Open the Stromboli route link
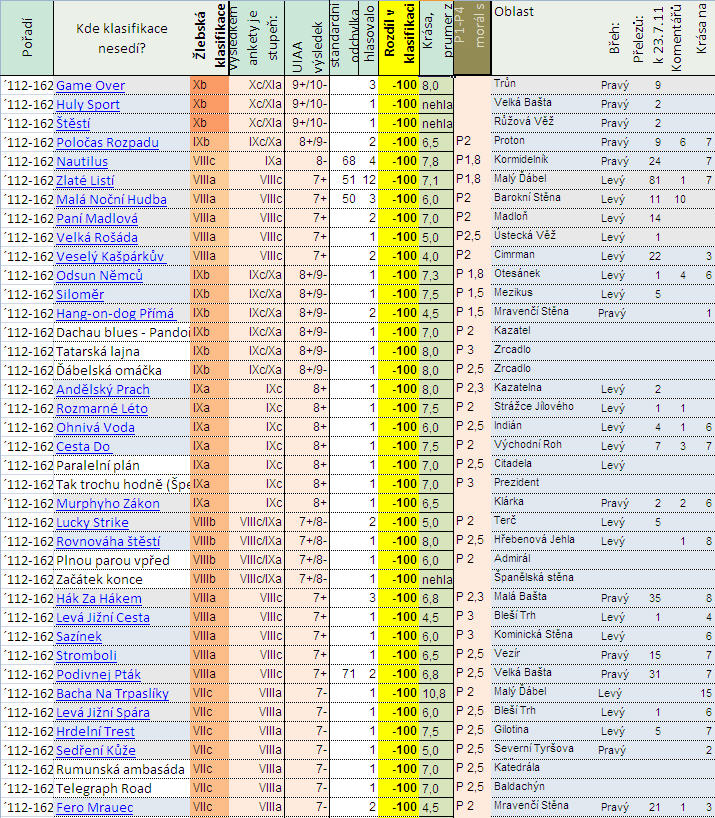Screen dimensions: 715x818 [x=86, y=655]
